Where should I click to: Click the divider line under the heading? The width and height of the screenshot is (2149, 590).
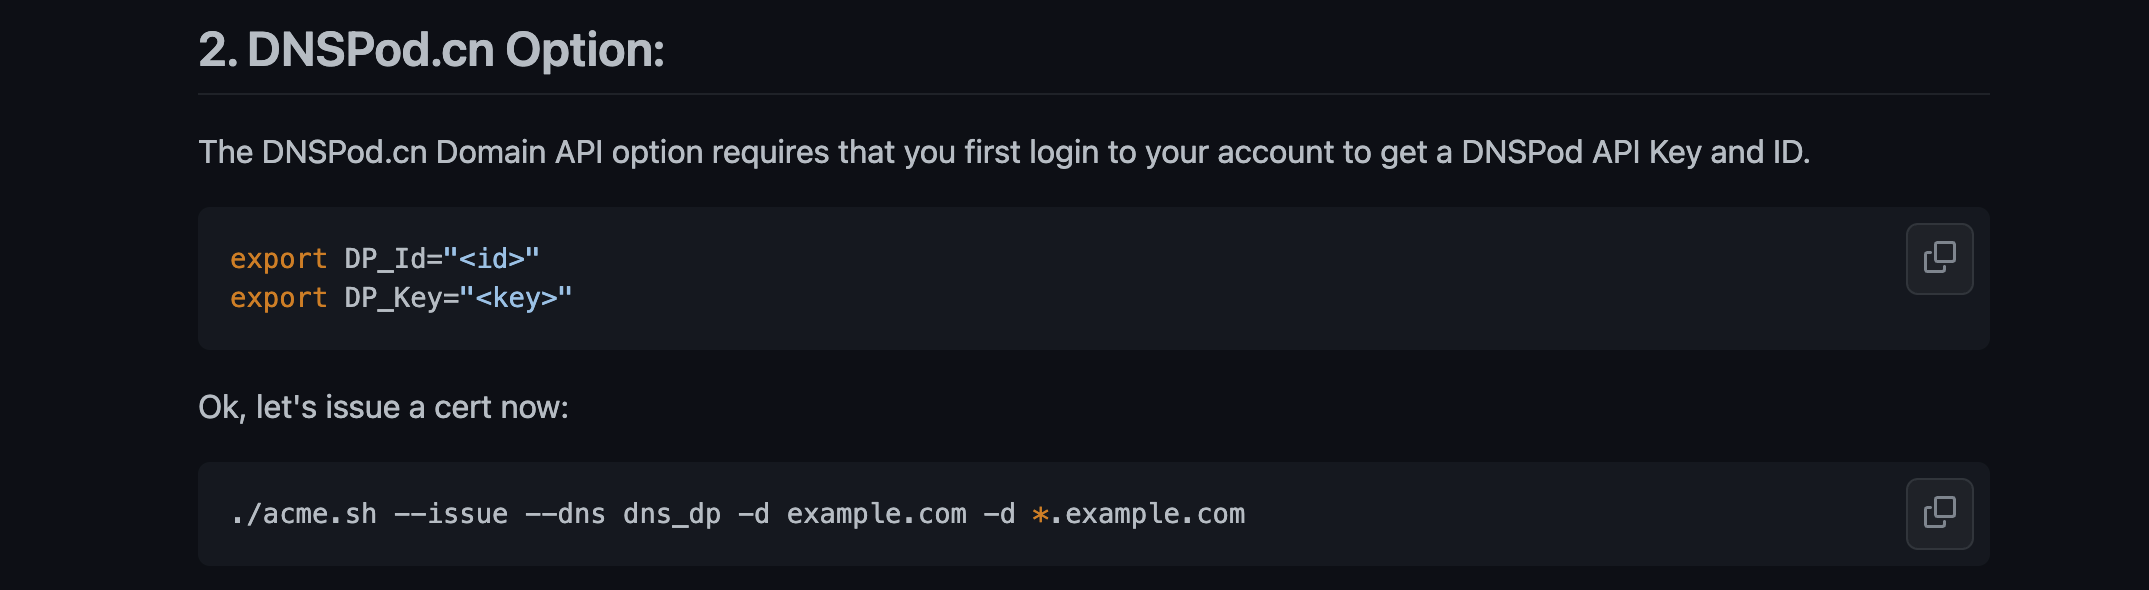pos(1093,94)
